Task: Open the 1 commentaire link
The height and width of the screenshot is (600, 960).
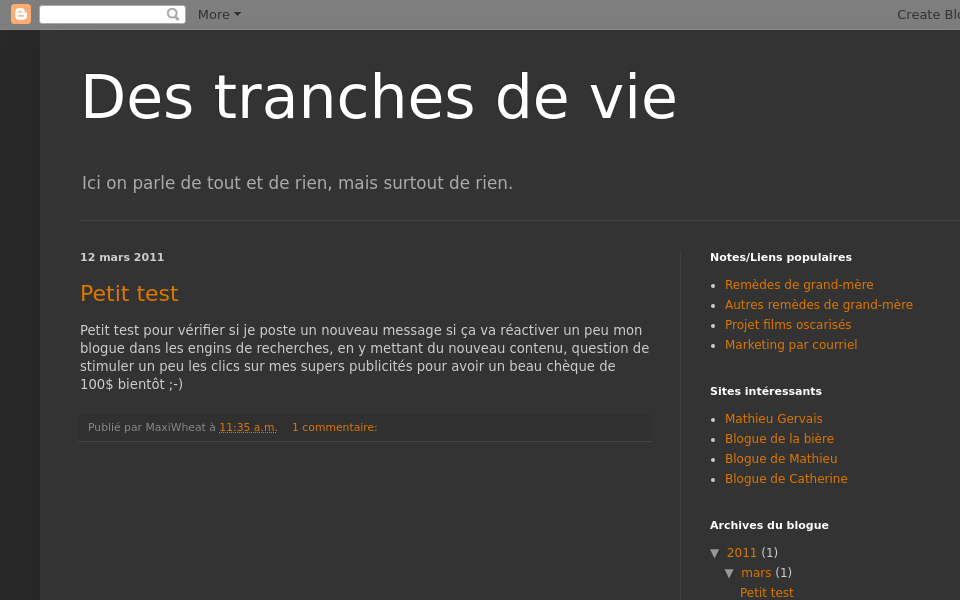Action: pyautogui.click(x=334, y=427)
